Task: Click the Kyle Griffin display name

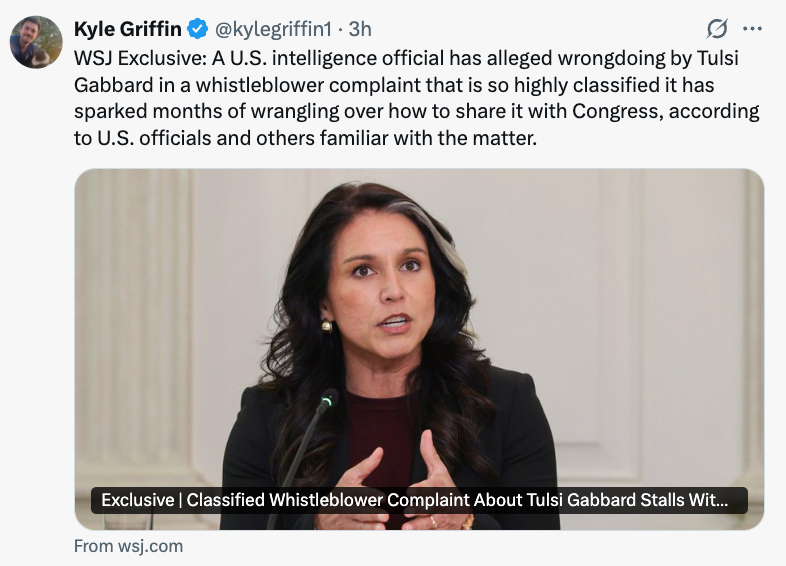Action: [x=128, y=29]
